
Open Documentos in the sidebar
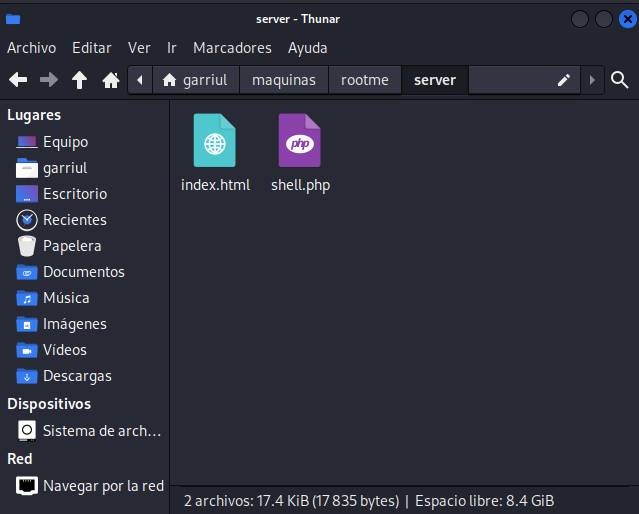85,272
